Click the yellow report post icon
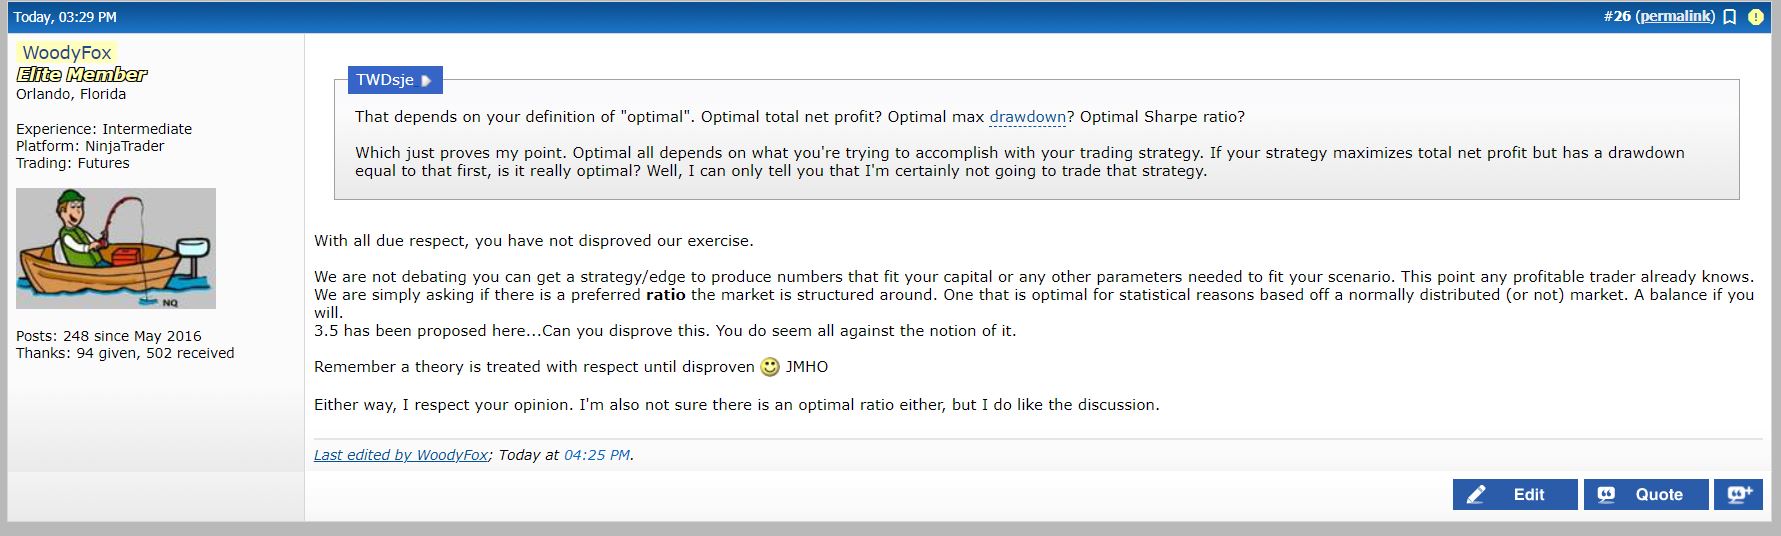 coord(1755,17)
